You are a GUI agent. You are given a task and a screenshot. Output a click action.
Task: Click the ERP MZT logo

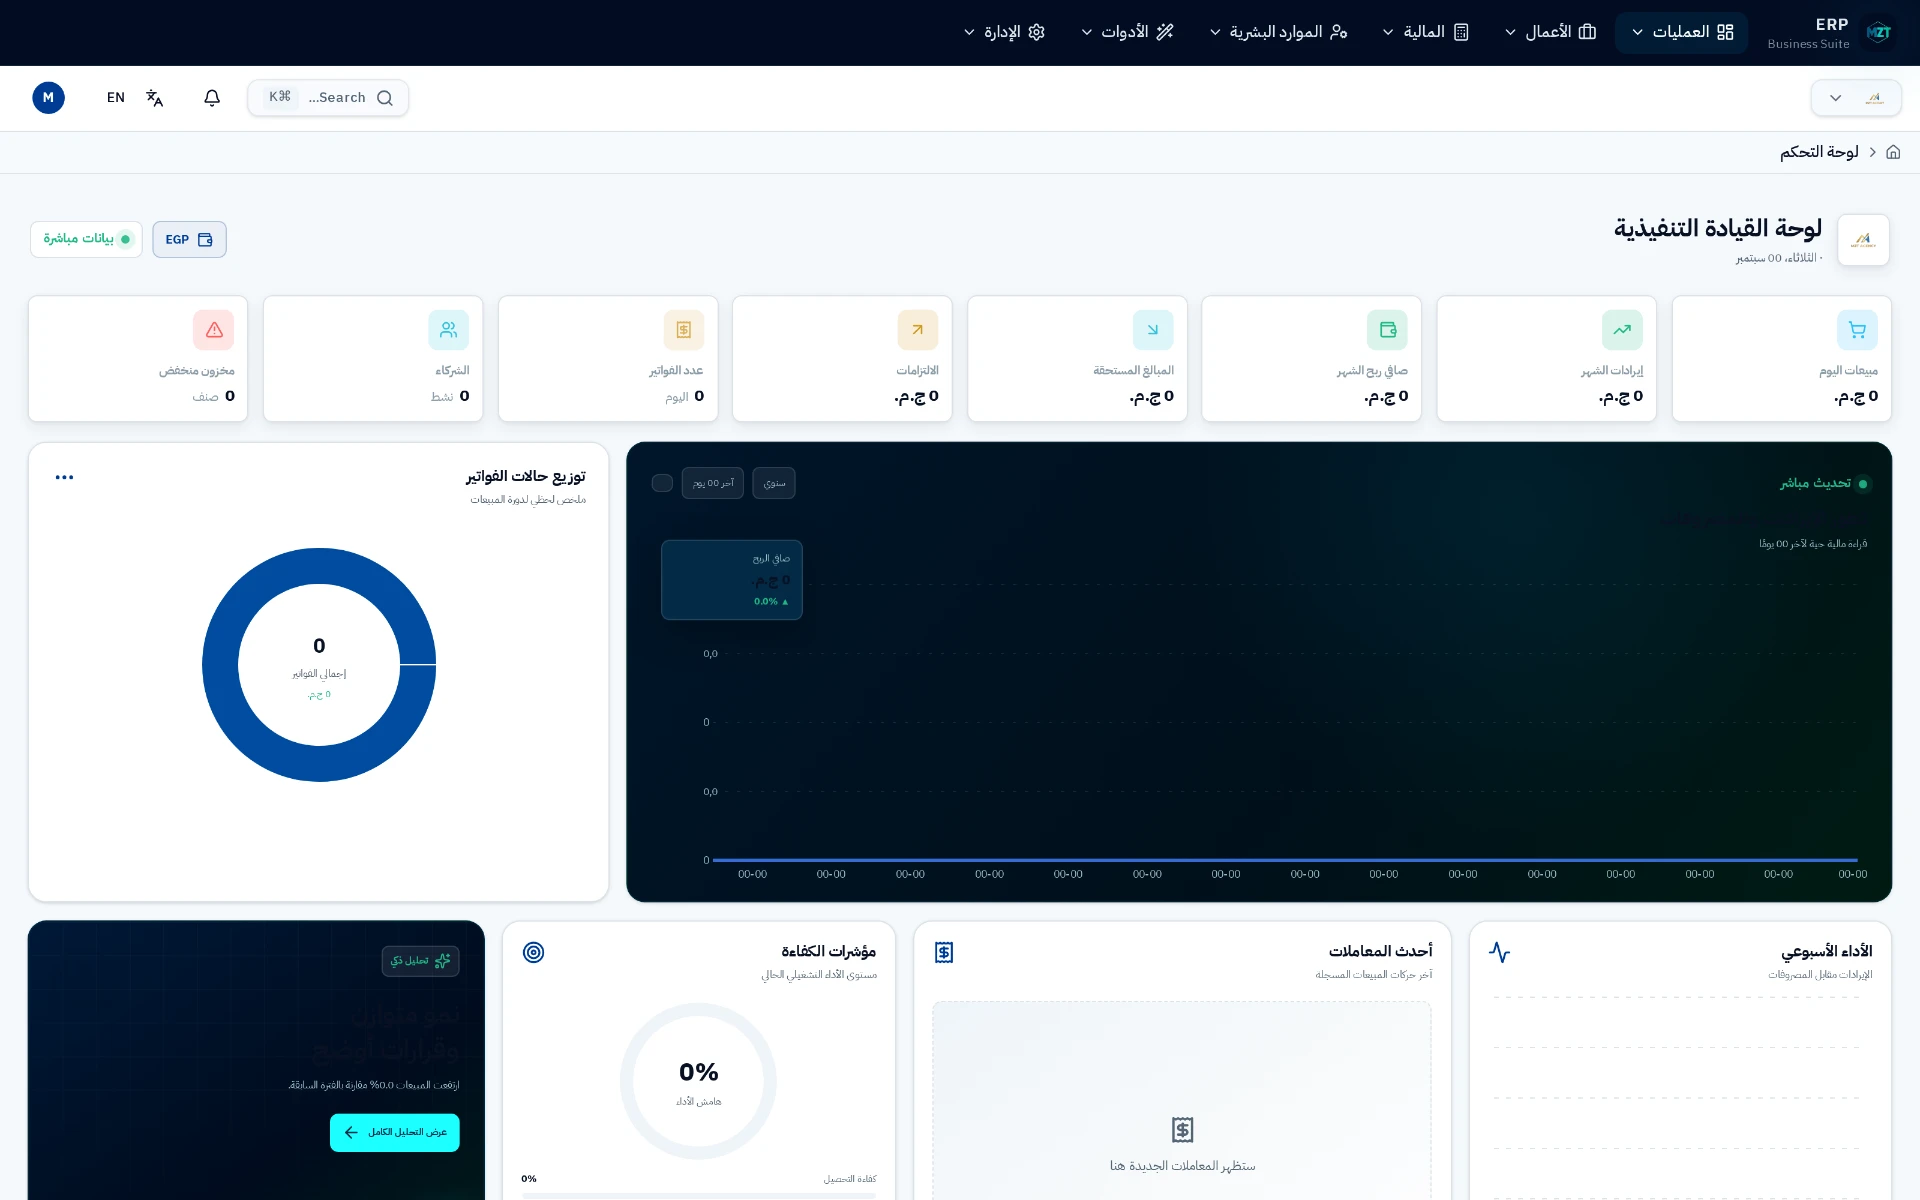tap(1879, 33)
